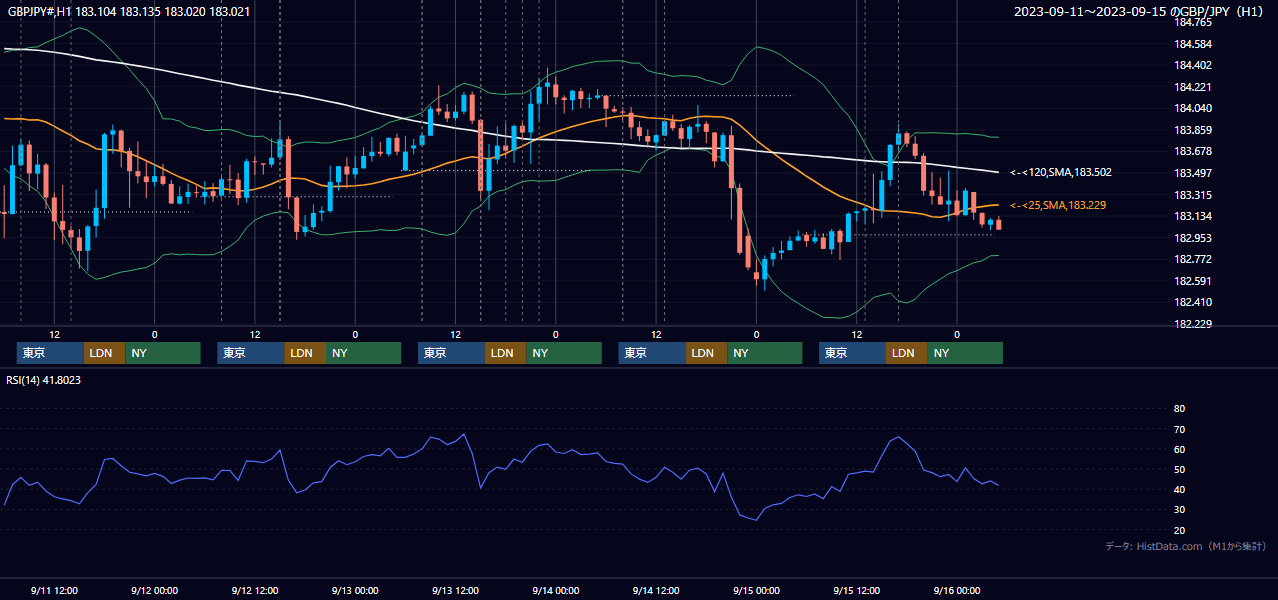The height and width of the screenshot is (600, 1278).
Task: Click the 9/12 00:00 time axis label
Action: pos(154,590)
